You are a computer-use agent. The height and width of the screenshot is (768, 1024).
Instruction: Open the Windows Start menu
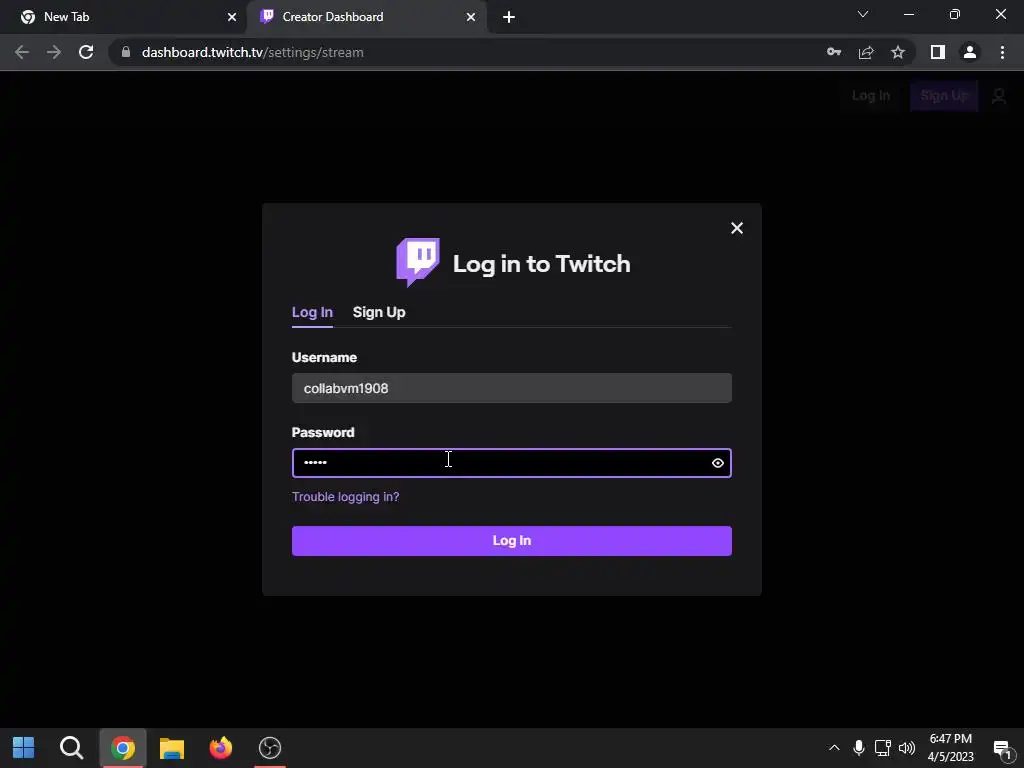[x=24, y=748]
